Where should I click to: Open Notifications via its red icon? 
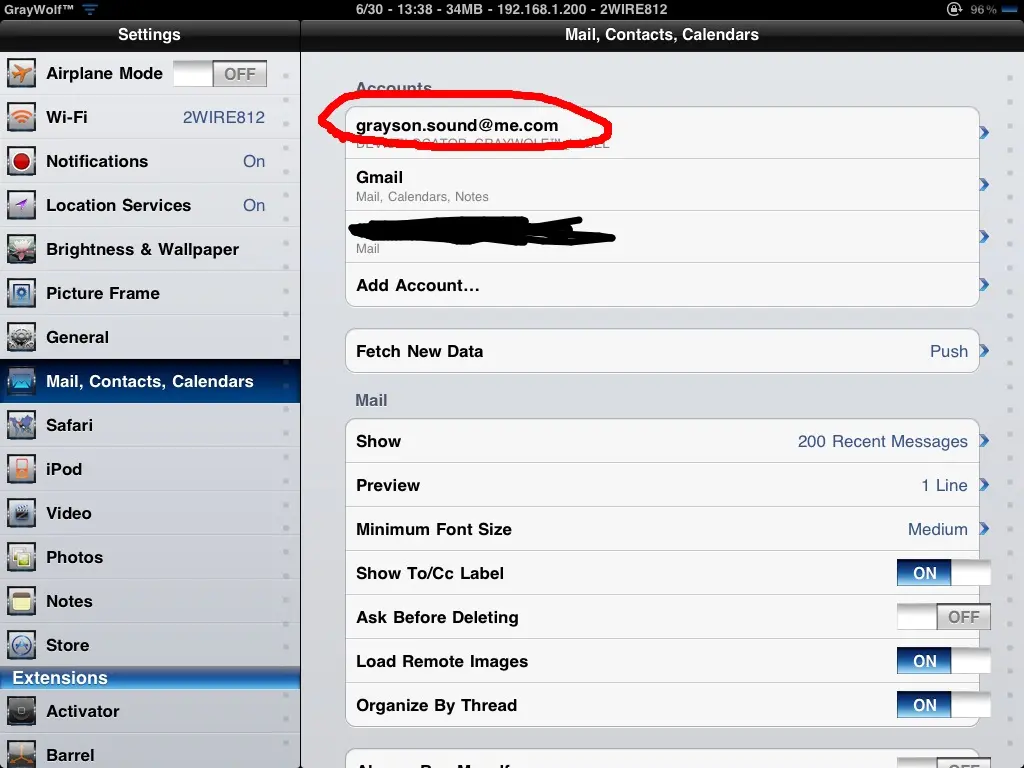[22, 162]
